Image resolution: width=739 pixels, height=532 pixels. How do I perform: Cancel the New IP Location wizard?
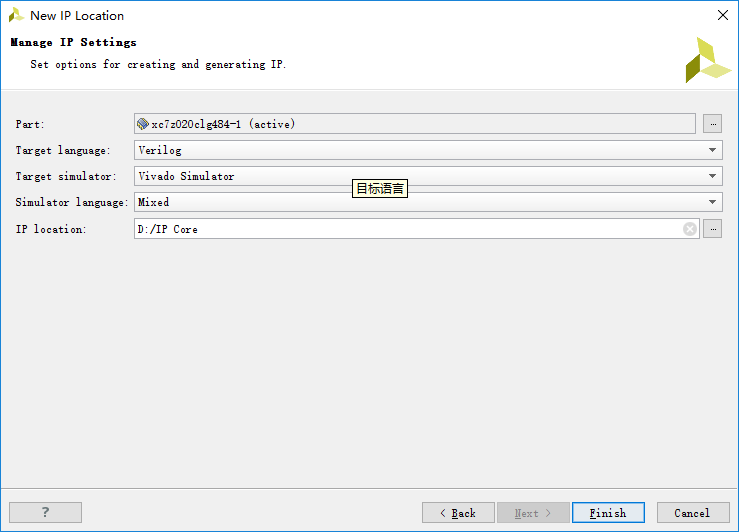click(693, 513)
